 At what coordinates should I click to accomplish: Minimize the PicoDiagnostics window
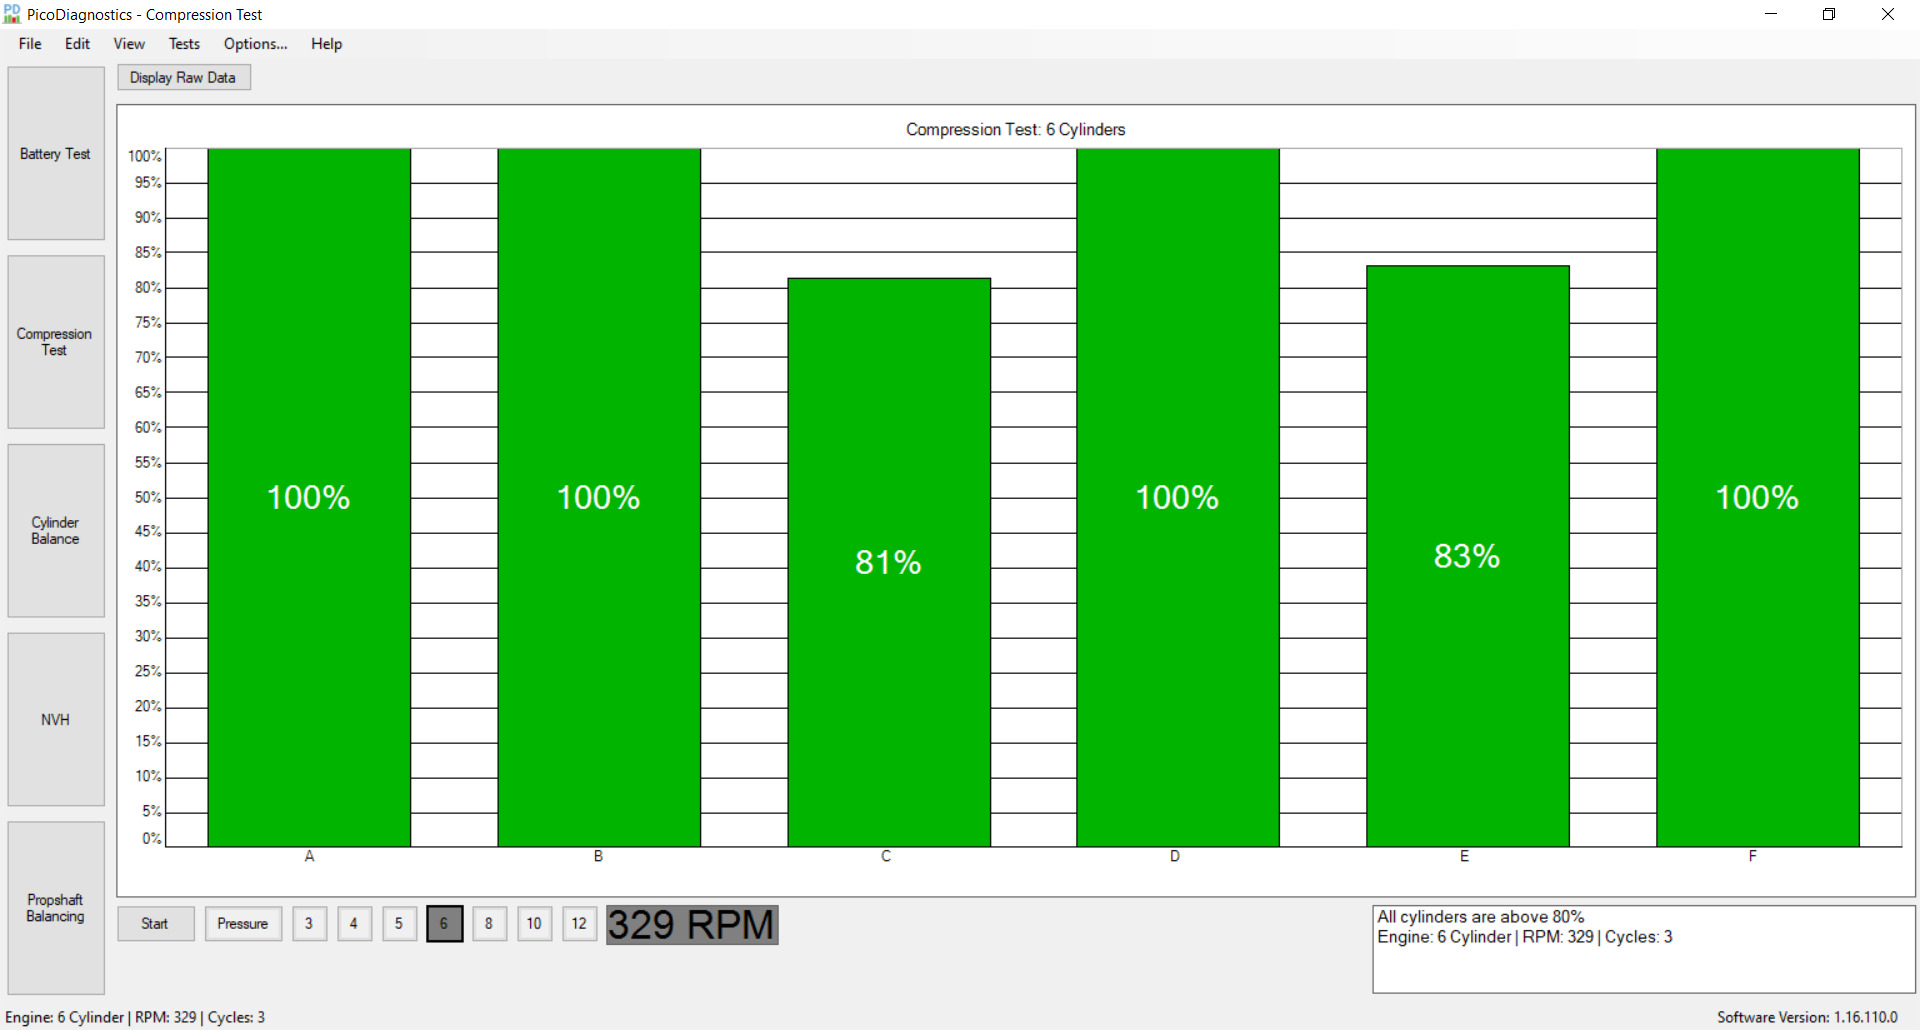click(x=1771, y=14)
